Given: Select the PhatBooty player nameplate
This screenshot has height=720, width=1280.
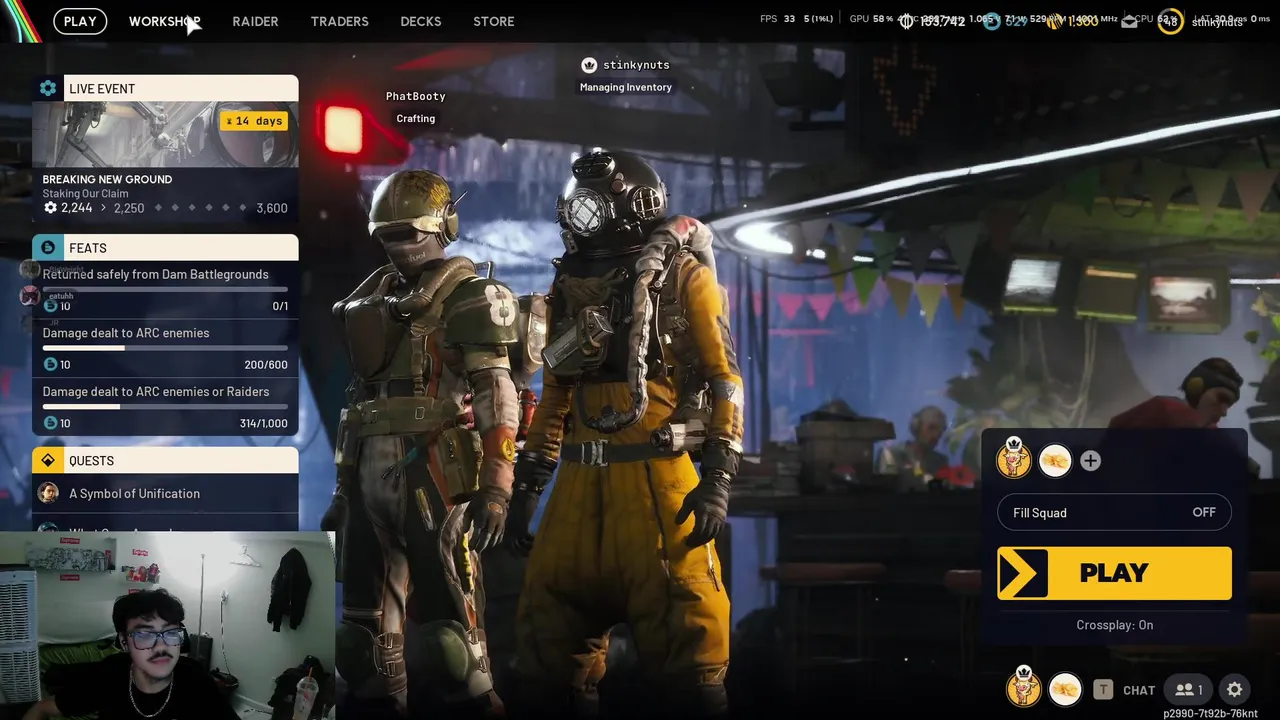Looking at the screenshot, I should [x=416, y=96].
